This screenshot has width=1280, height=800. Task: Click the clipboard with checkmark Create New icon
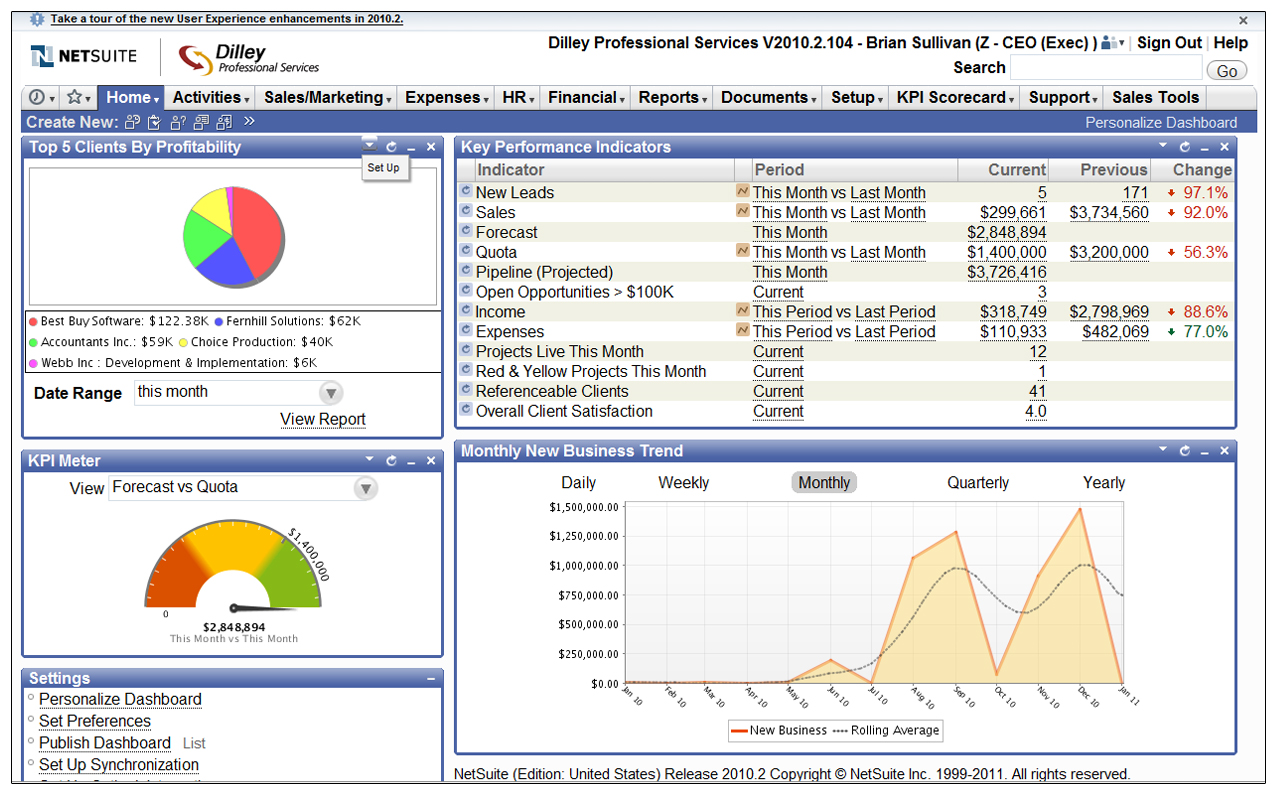(154, 122)
